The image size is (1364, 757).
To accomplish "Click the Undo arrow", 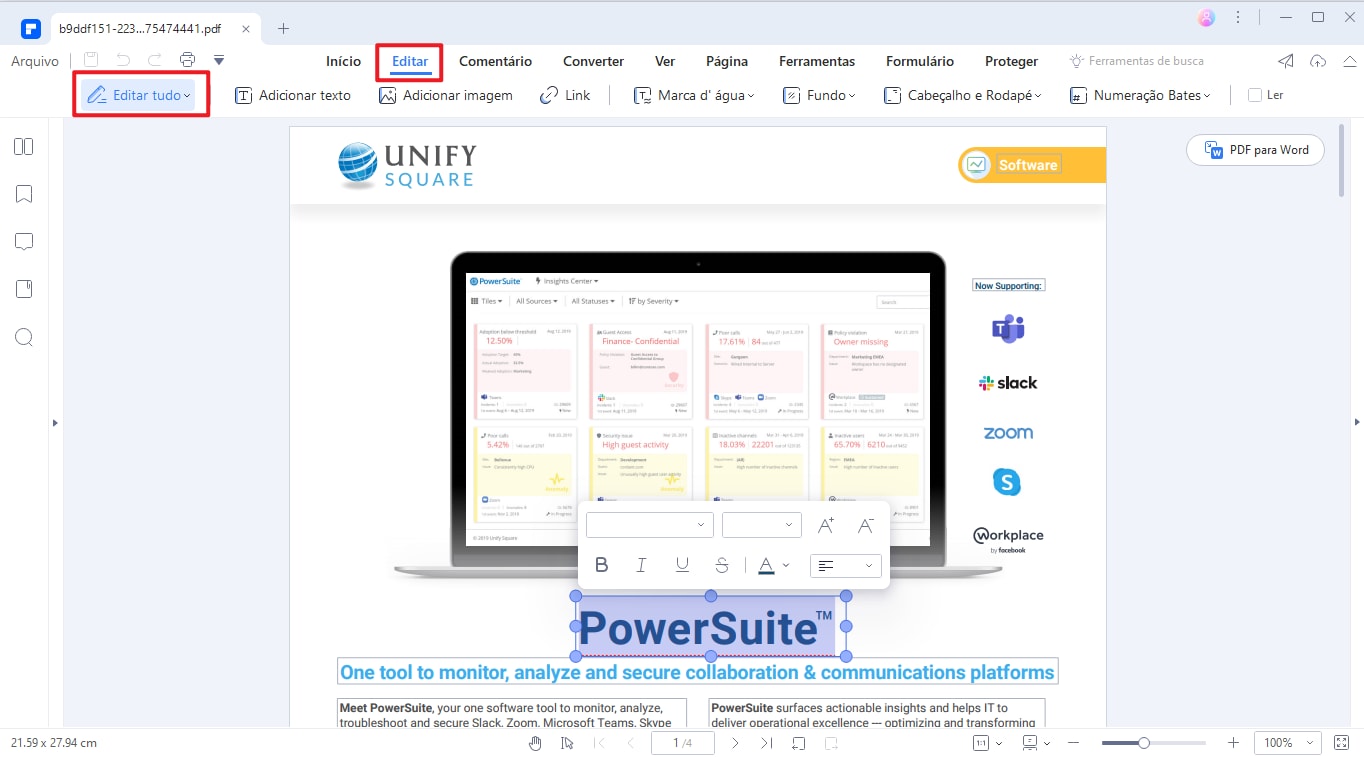I will (123, 60).
